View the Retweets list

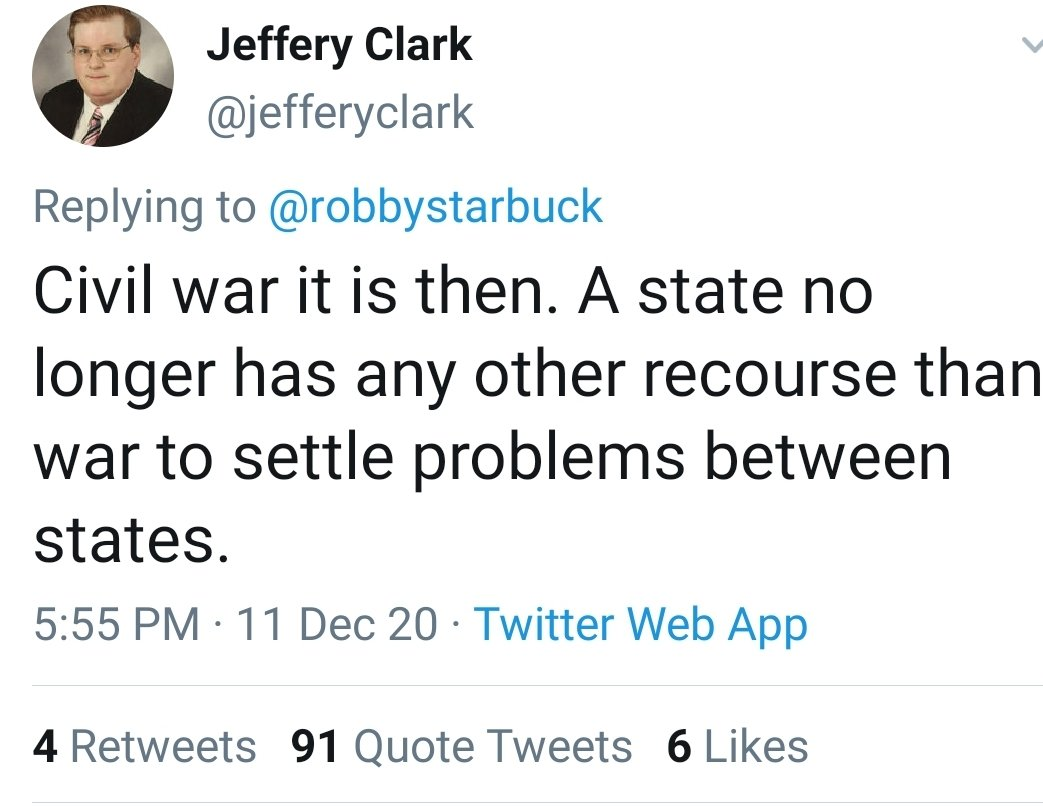point(144,746)
